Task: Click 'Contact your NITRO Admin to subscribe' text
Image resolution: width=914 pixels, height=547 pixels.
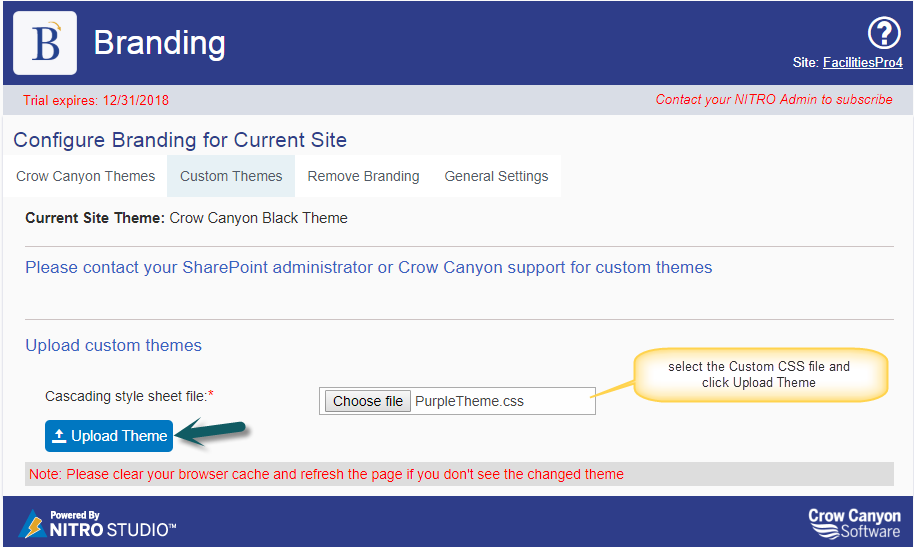Action: point(773,99)
